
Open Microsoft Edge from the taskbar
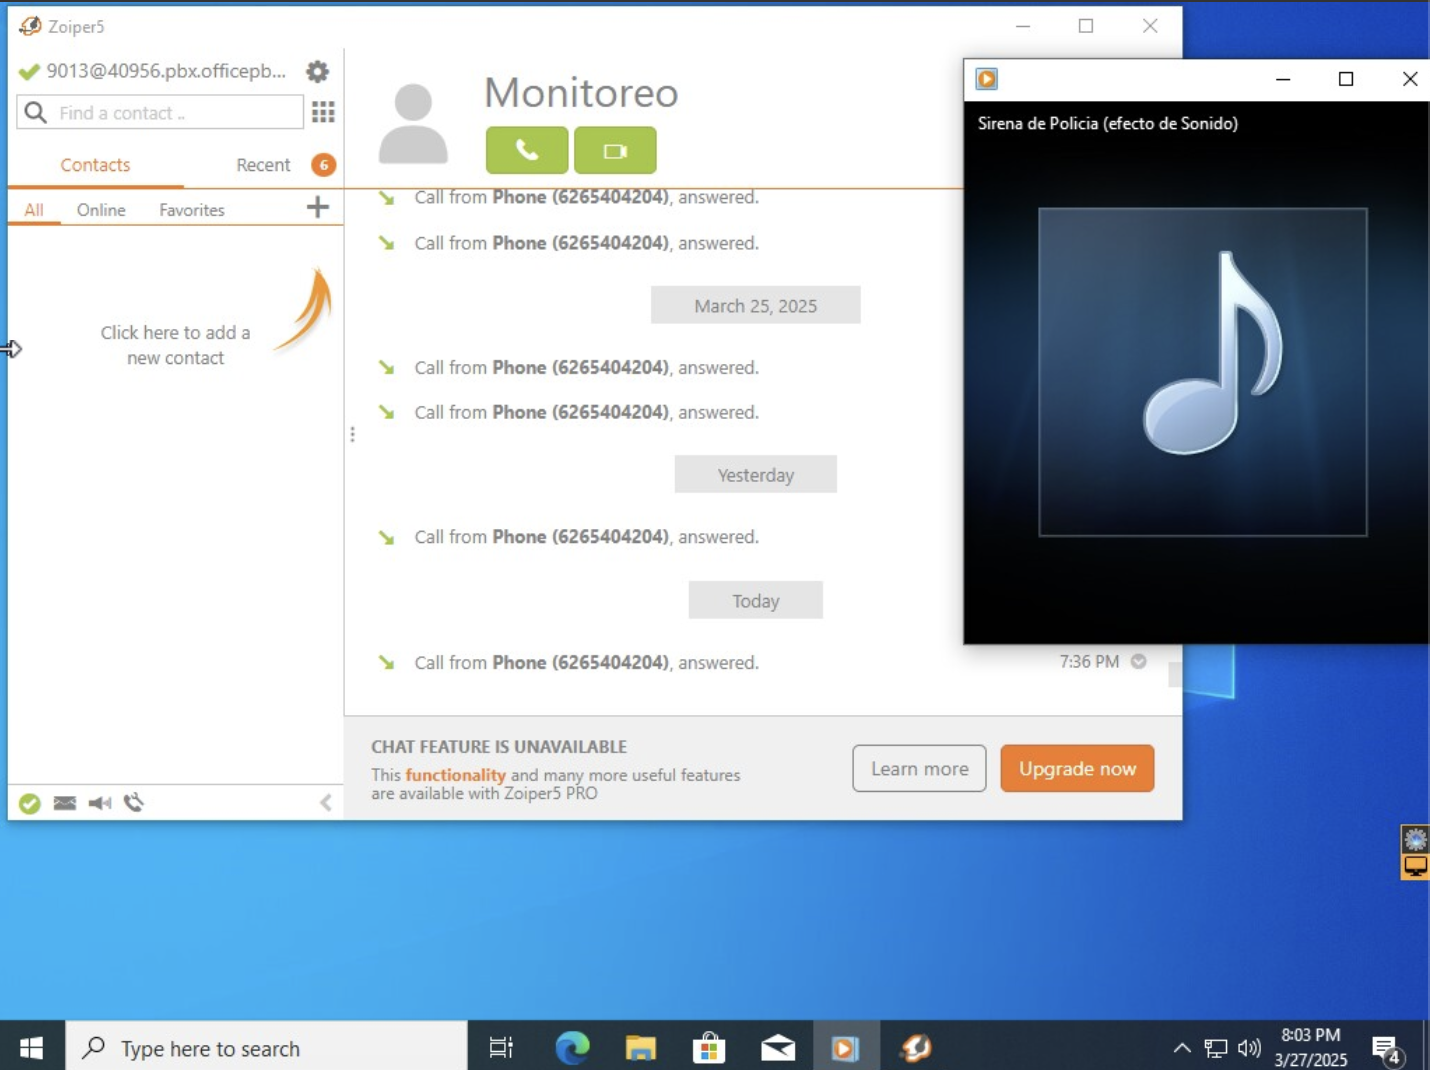(x=573, y=1047)
